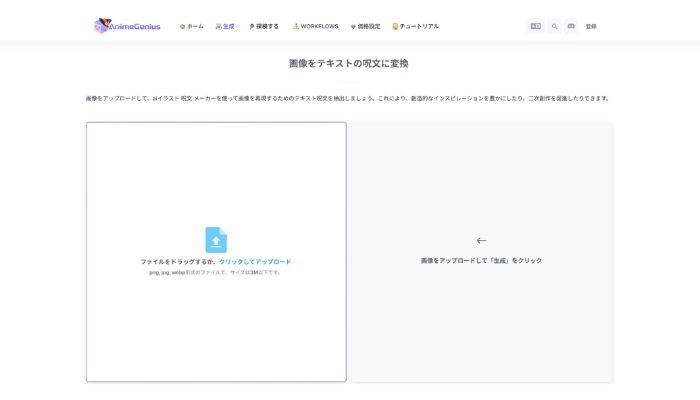Go to ホーム home page
The width and height of the screenshot is (700, 400).
coord(195,26)
